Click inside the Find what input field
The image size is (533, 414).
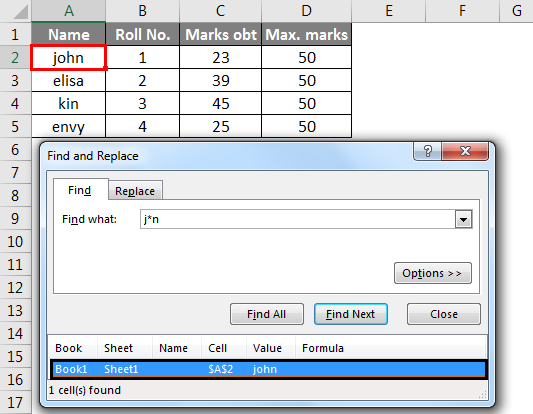tap(297, 219)
